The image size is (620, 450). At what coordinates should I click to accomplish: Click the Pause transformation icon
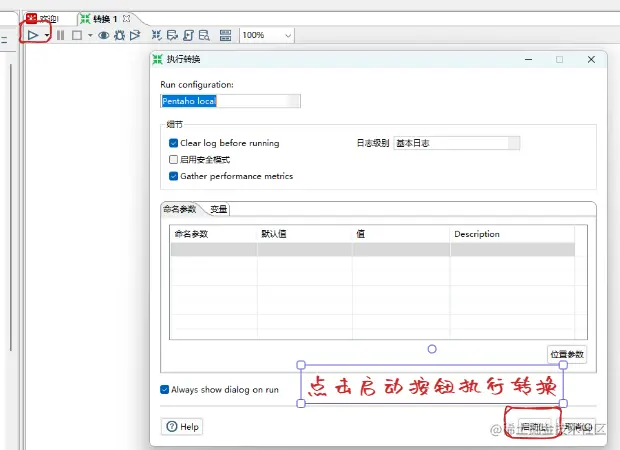click(x=60, y=35)
